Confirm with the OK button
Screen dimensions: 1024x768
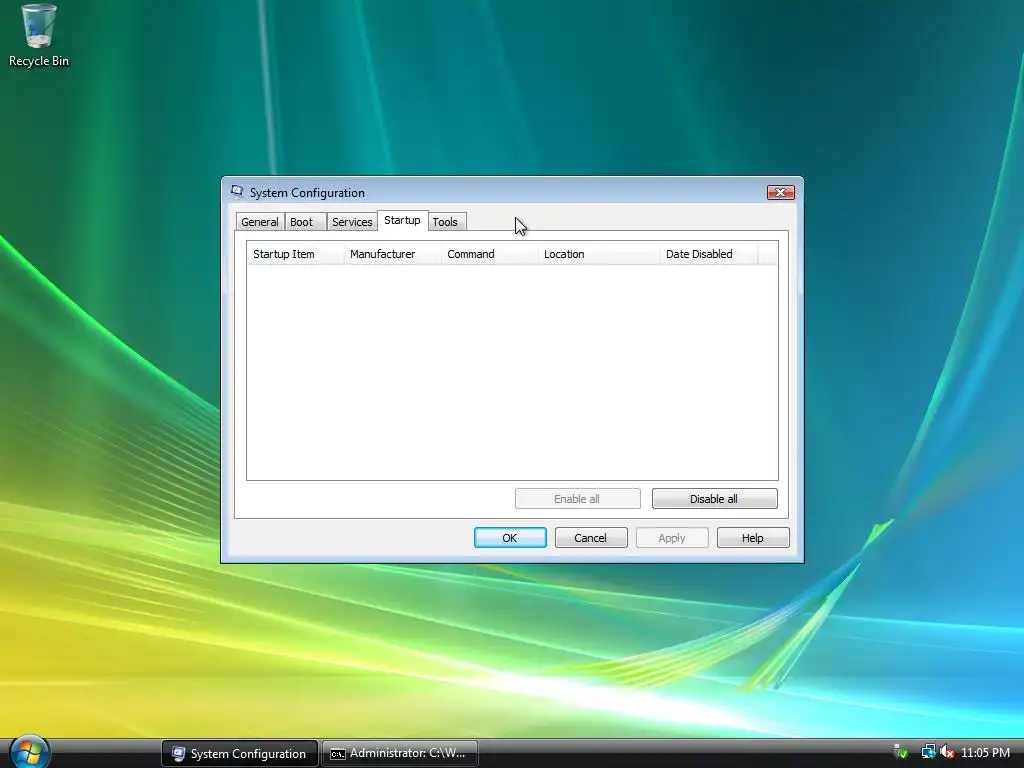[x=510, y=538]
